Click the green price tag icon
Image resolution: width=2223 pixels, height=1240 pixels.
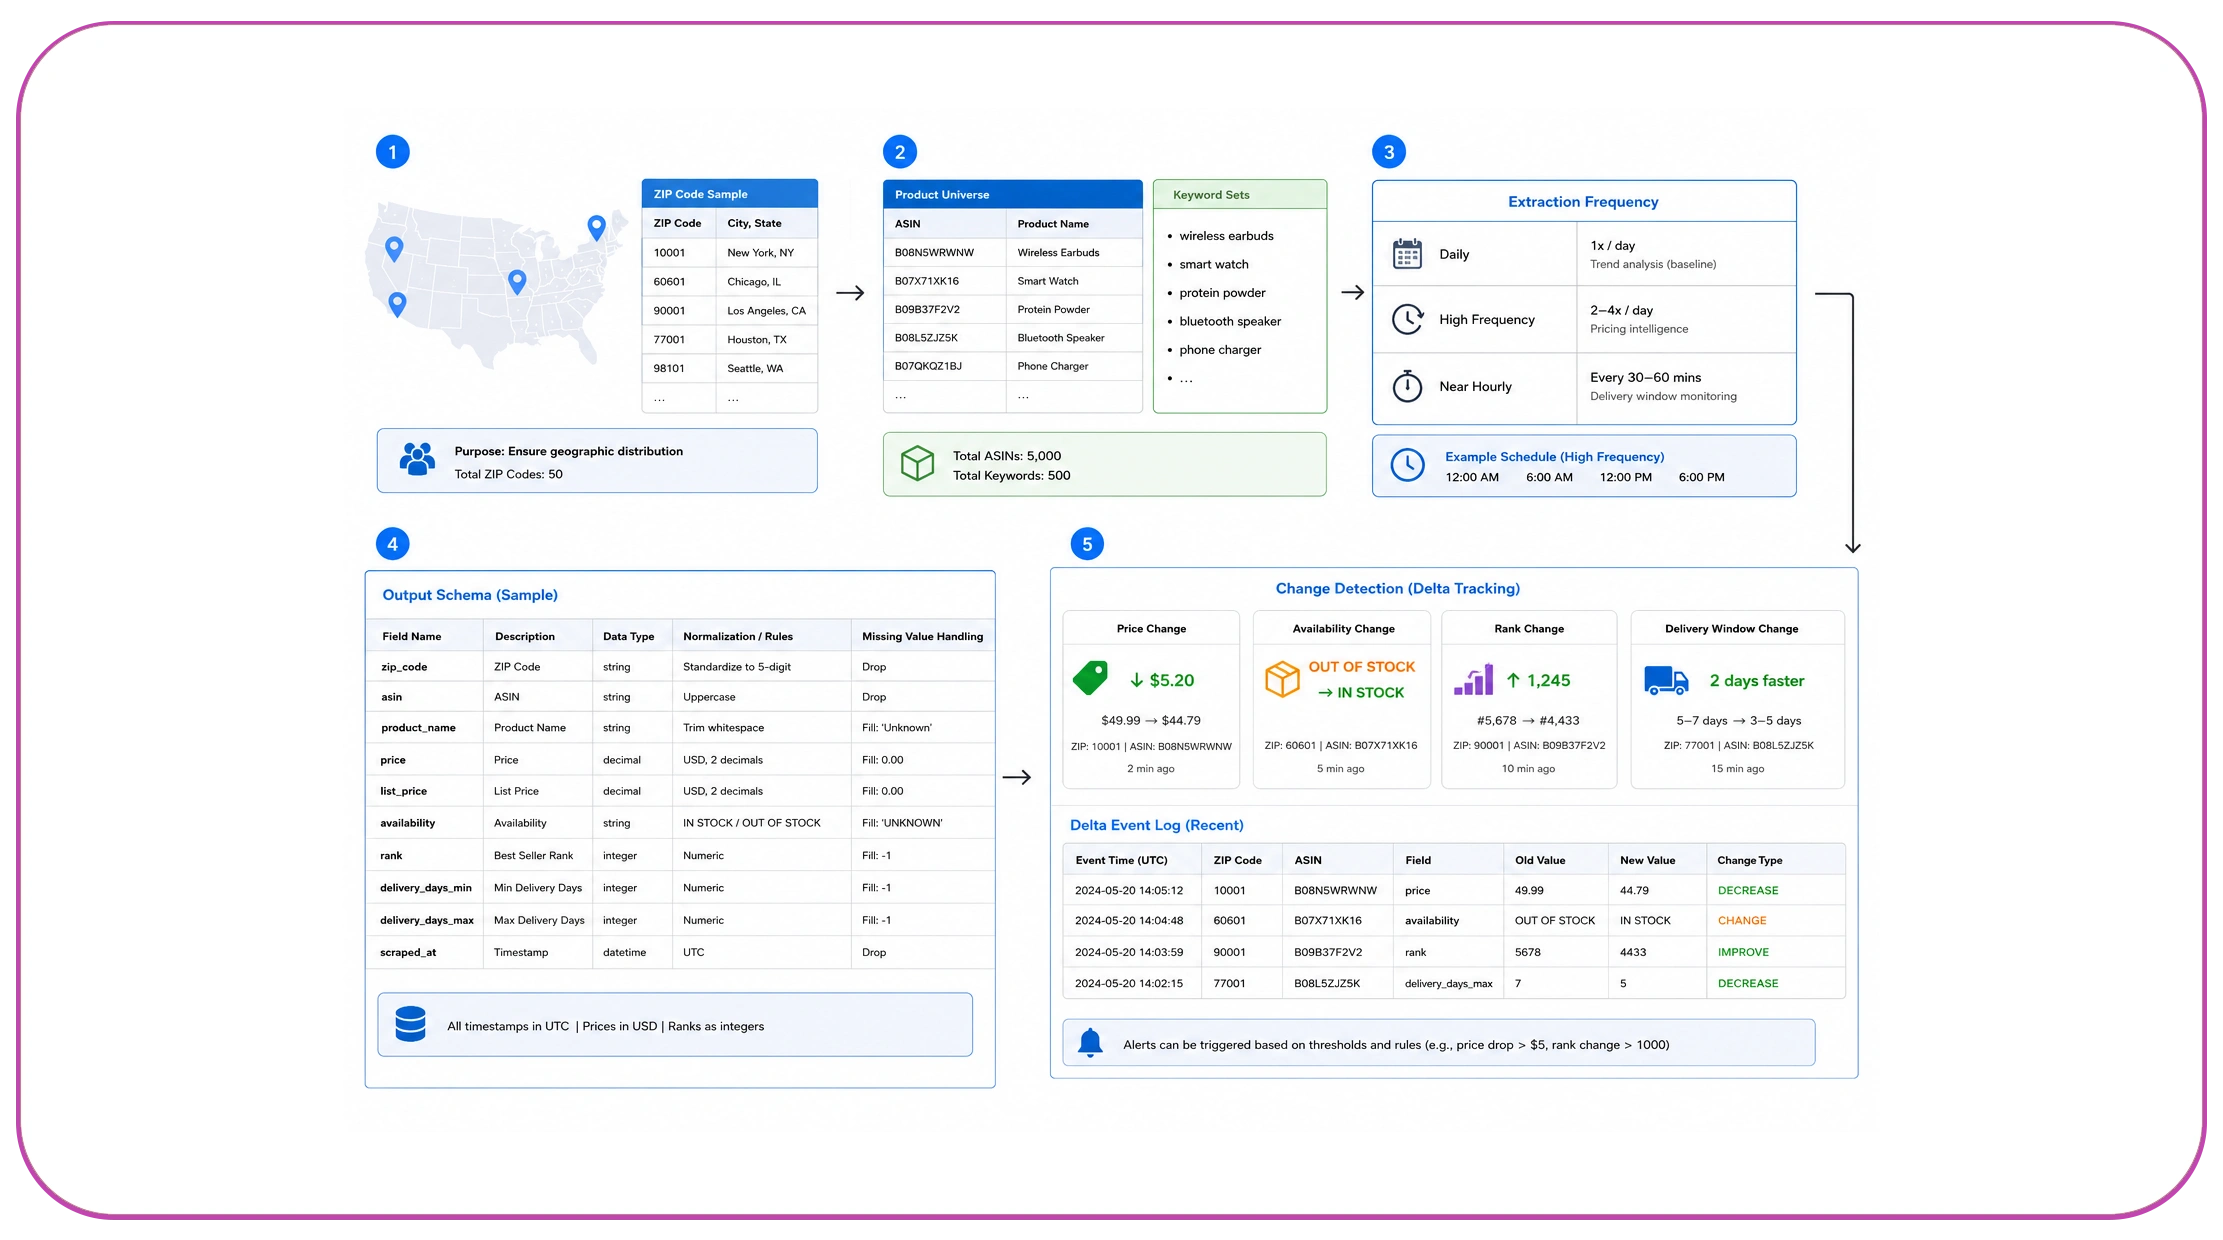pyautogui.click(x=1090, y=678)
